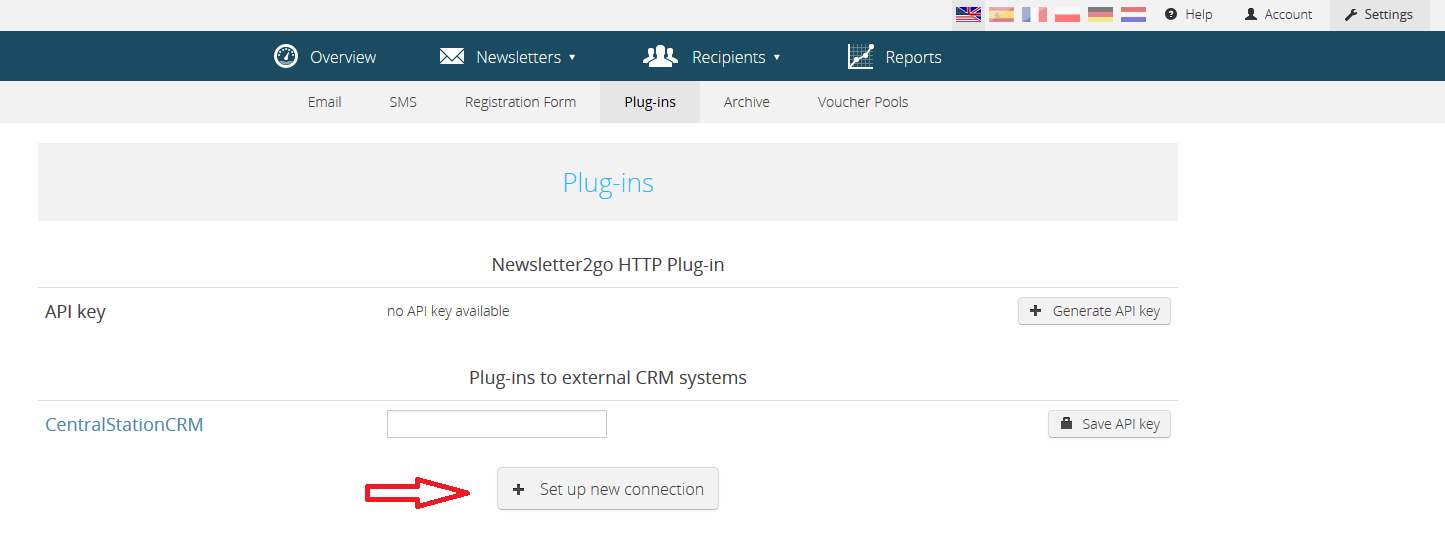Click the 'API key' row label
The image size is (1445, 552).
[x=75, y=312]
